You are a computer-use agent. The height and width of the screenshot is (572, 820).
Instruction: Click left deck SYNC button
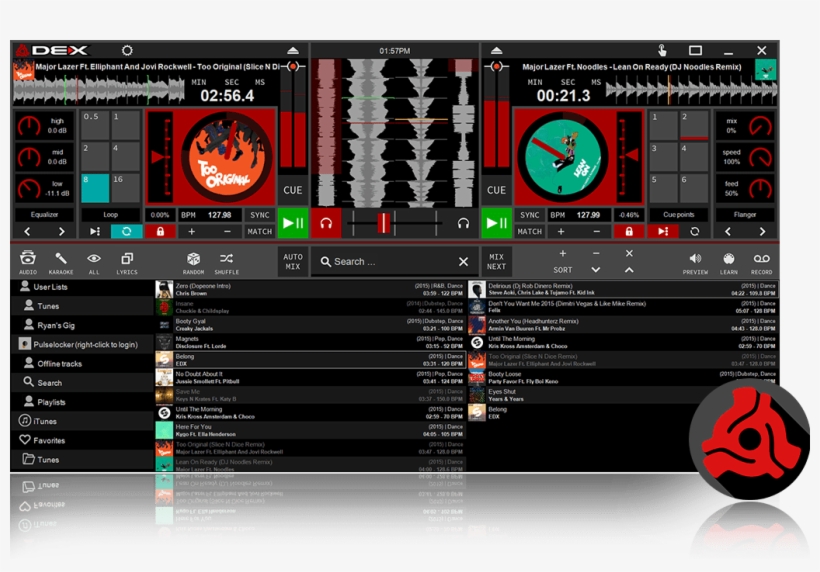pos(259,215)
